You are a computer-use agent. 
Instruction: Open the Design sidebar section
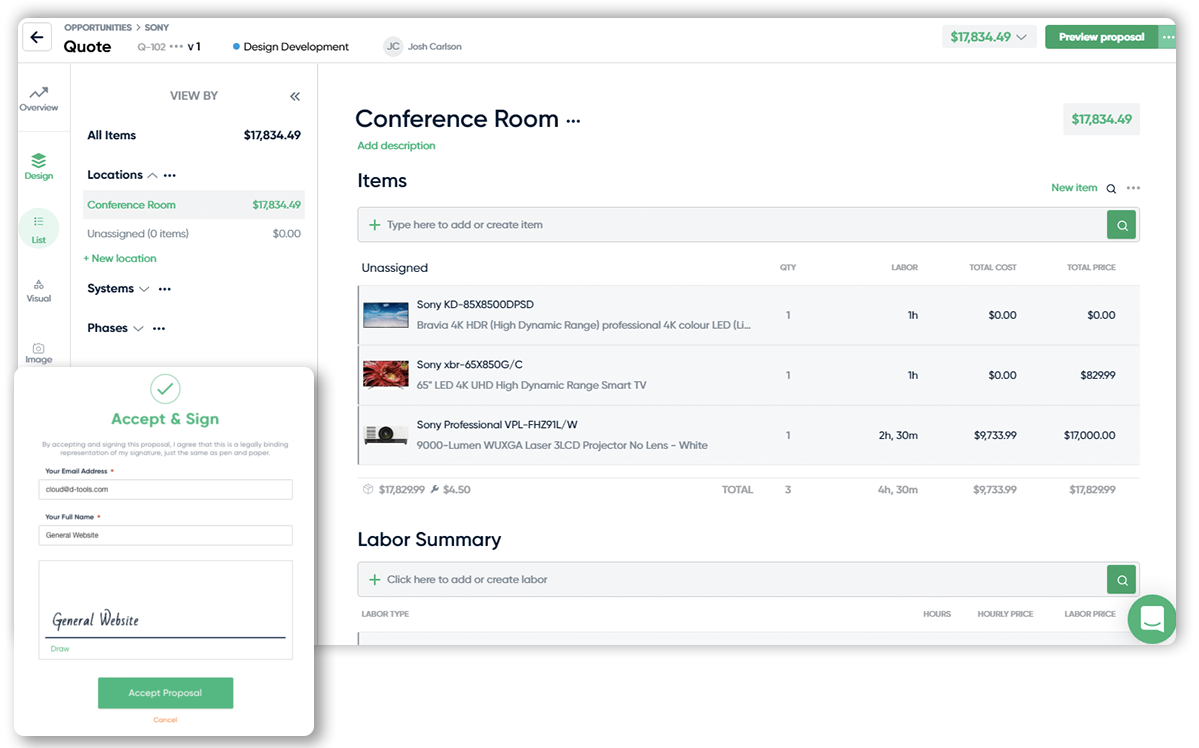click(38, 167)
